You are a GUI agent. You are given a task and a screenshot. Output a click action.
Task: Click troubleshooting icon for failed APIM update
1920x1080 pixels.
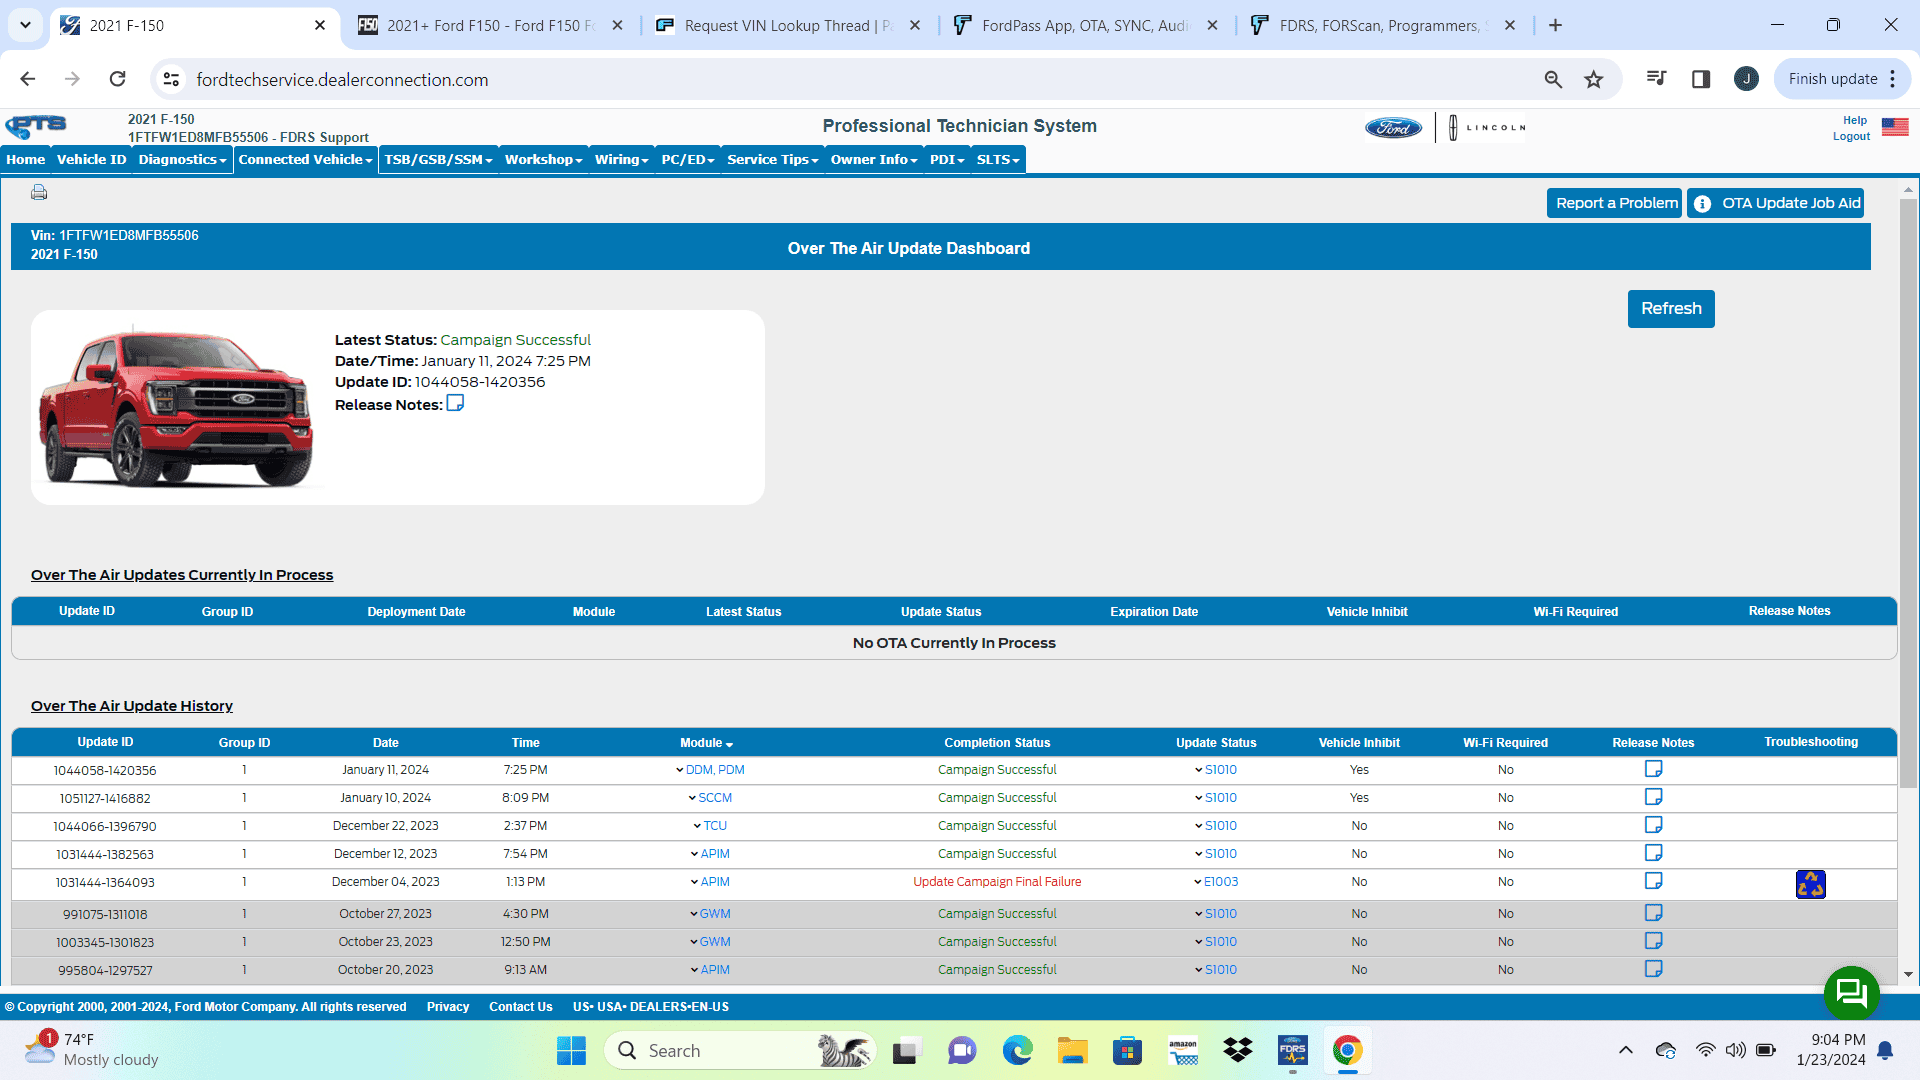click(x=1810, y=884)
